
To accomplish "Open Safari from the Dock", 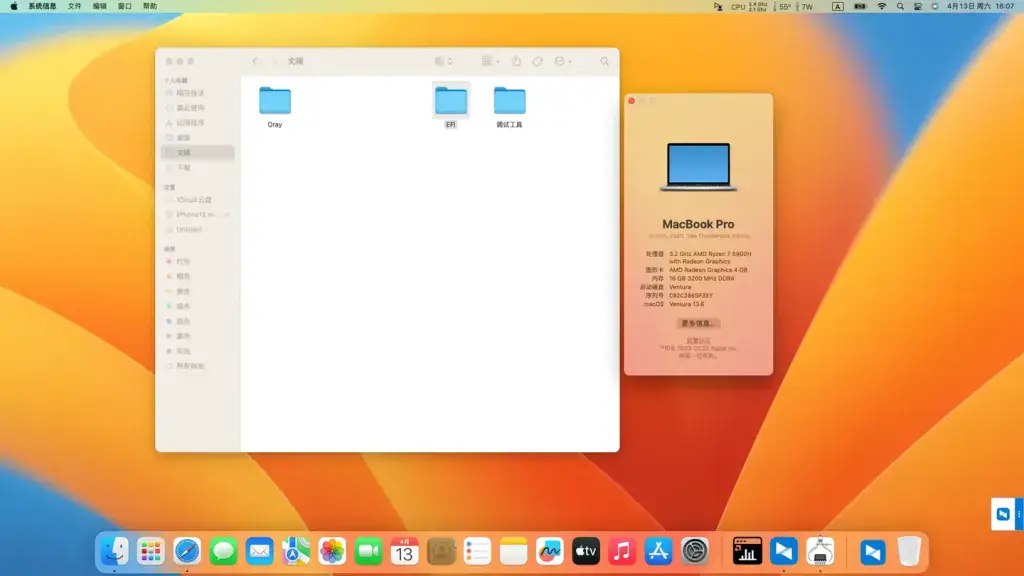I will click(x=187, y=552).
